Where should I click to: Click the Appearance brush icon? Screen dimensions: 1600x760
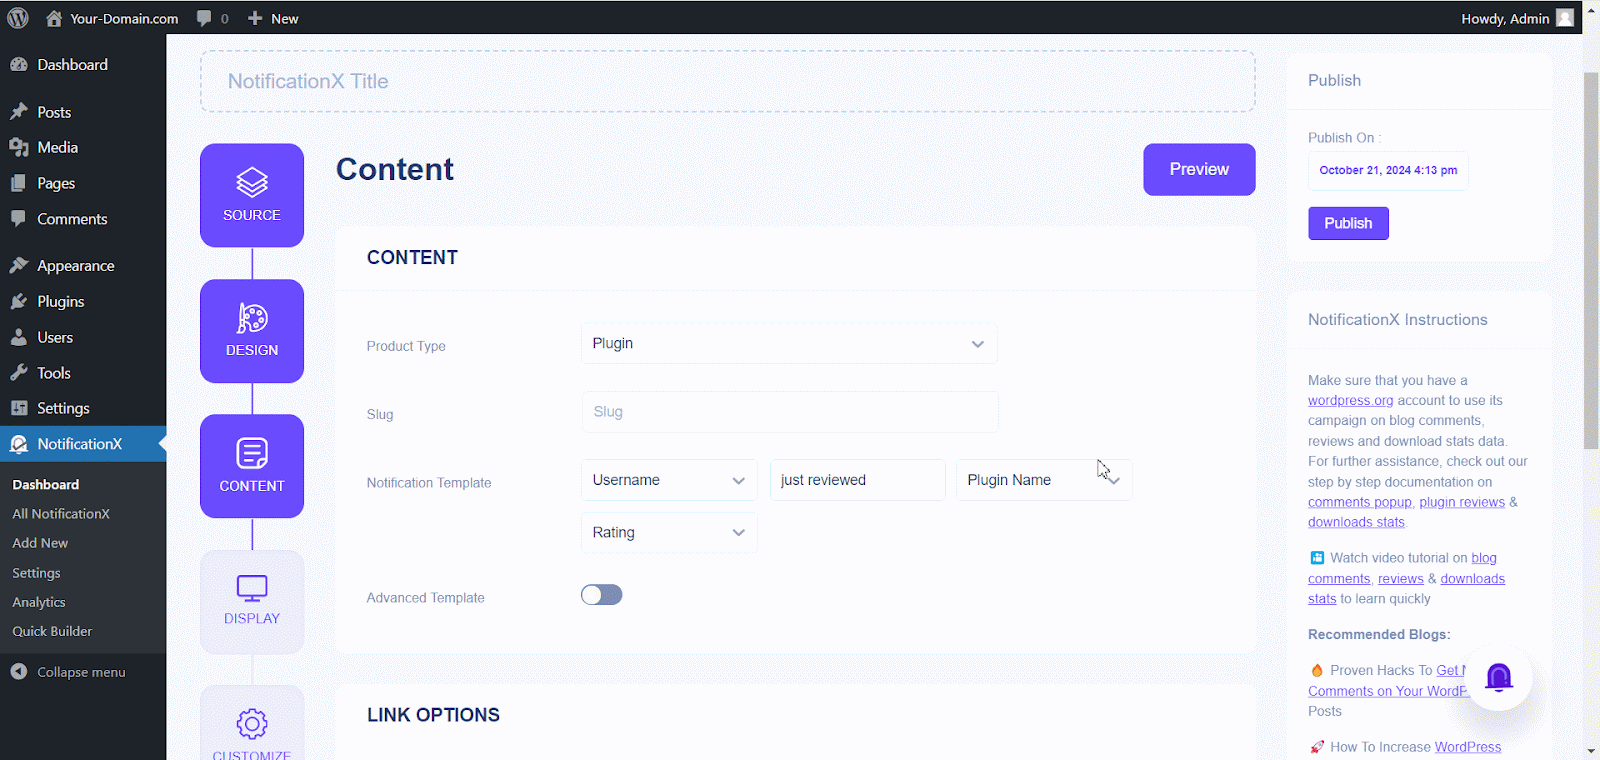click(19, 265)
